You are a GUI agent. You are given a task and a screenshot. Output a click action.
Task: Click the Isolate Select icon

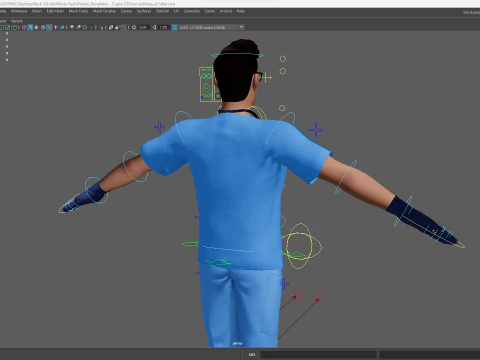101,27
